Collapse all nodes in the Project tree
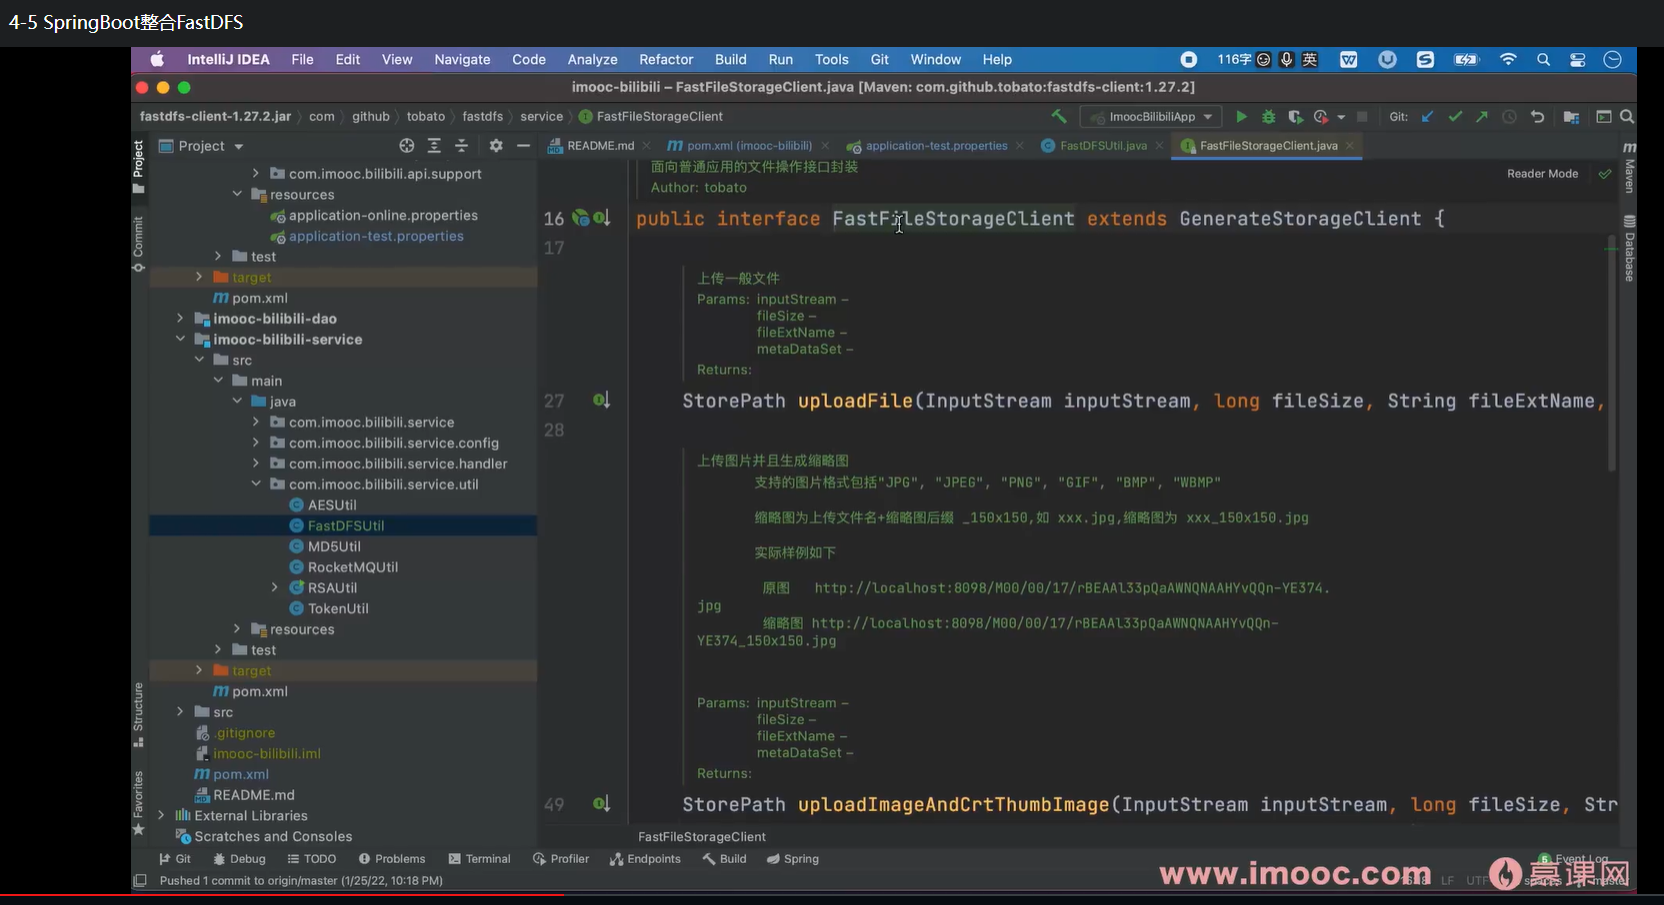Image resolution: width=1664 pixels, height=905 pixels. tap(461, 146)
